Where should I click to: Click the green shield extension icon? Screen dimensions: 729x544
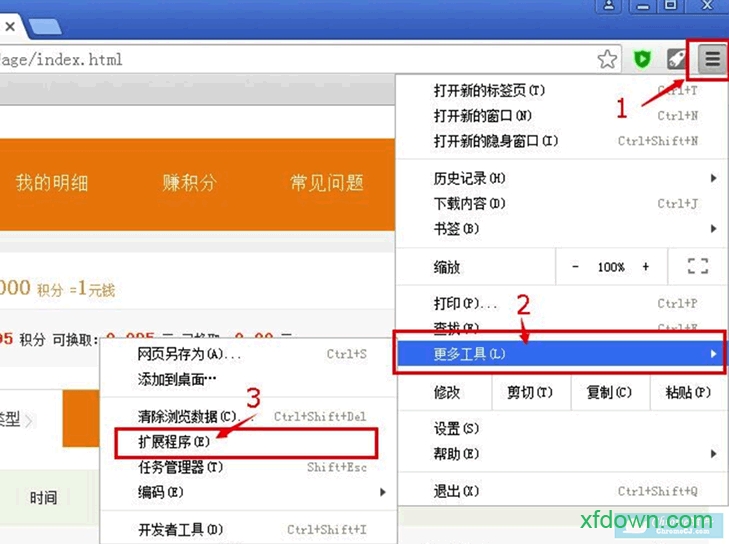[x=643, y=59]
